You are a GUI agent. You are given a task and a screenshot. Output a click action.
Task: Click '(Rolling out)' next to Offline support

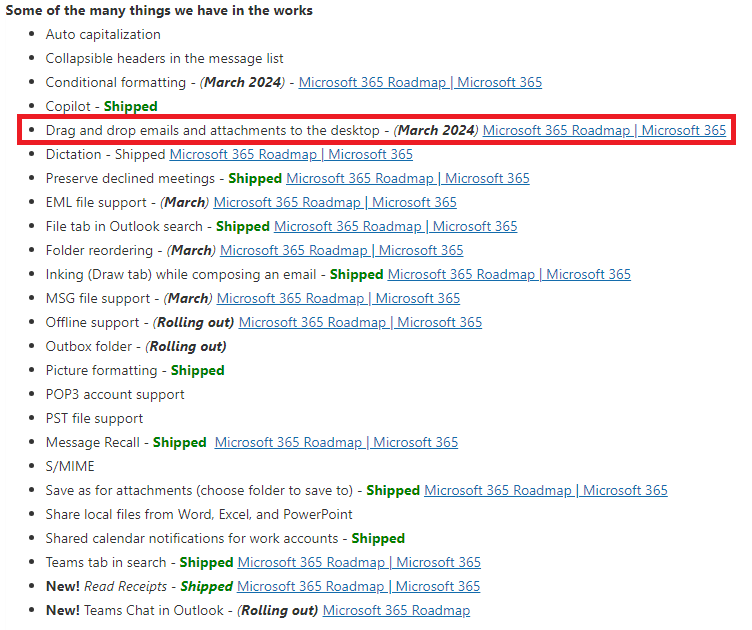point(193,322)
